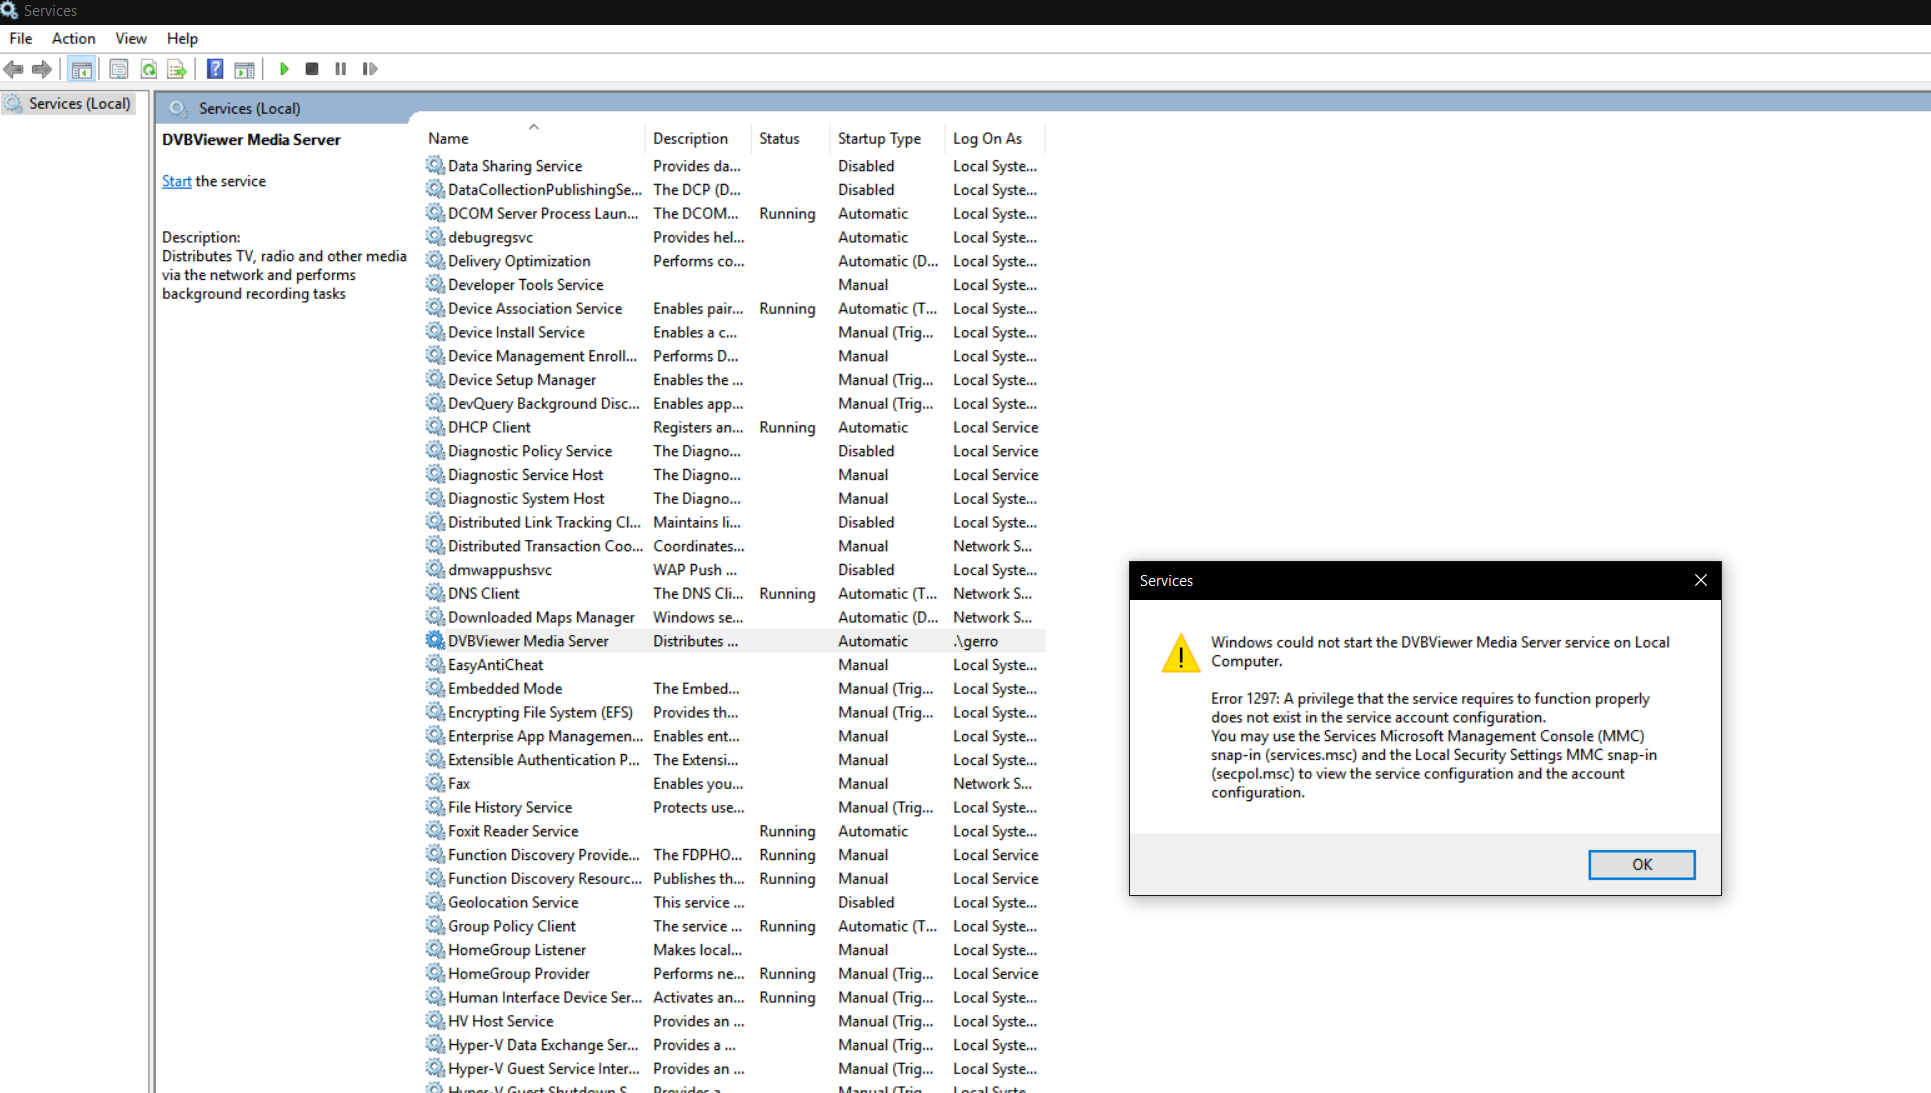Click the Properties toolbar icon
This screenshot has width=1931, height=1093.
pyautogui.click(x=119, y=69)
